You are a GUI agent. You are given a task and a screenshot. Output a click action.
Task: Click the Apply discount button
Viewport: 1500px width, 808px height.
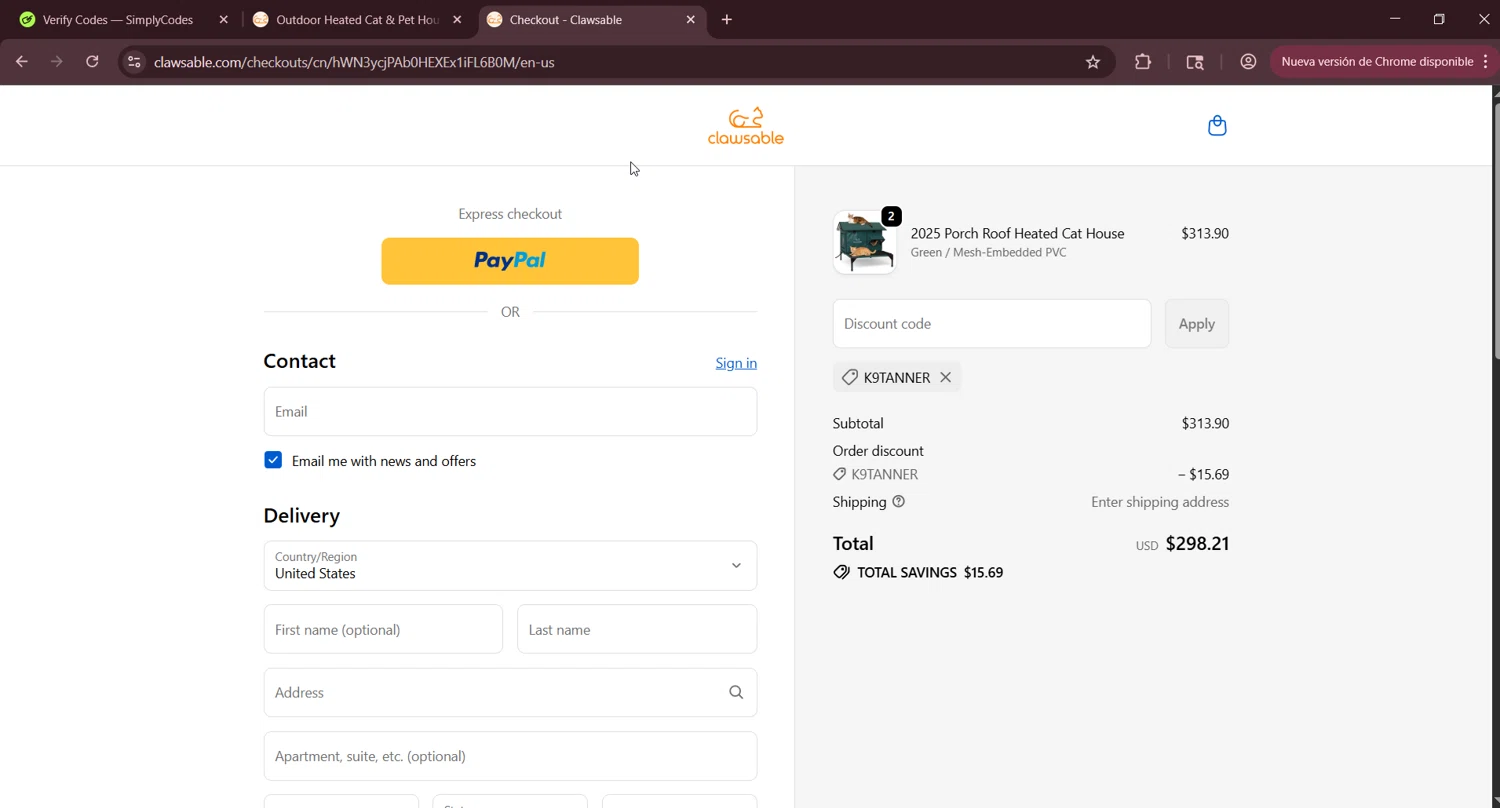pos(1197,324)
